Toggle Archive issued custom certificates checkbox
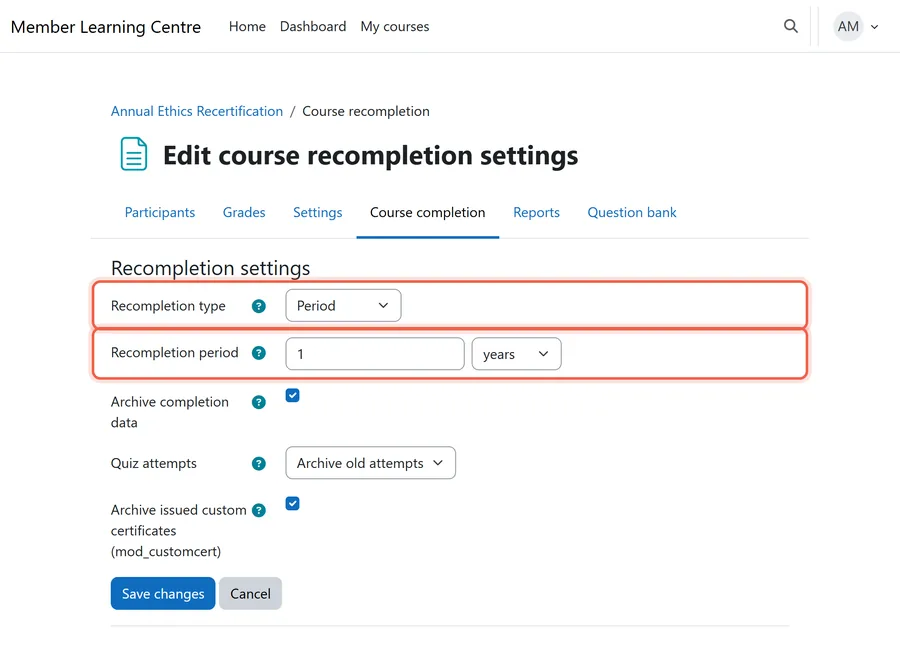900x660 pixels. 292,503
